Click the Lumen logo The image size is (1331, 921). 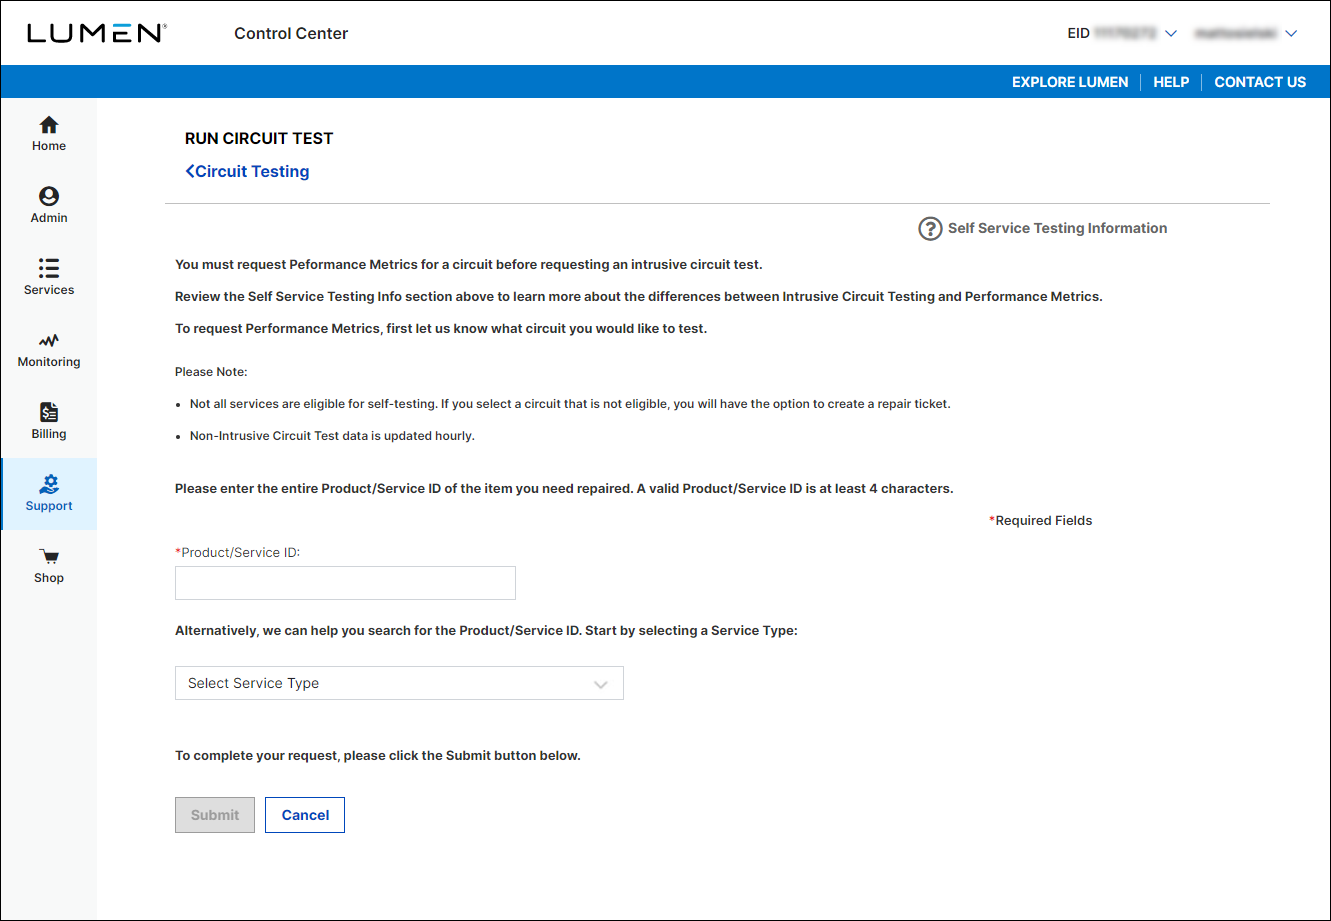pyautogui.click(x=96, y=33)
